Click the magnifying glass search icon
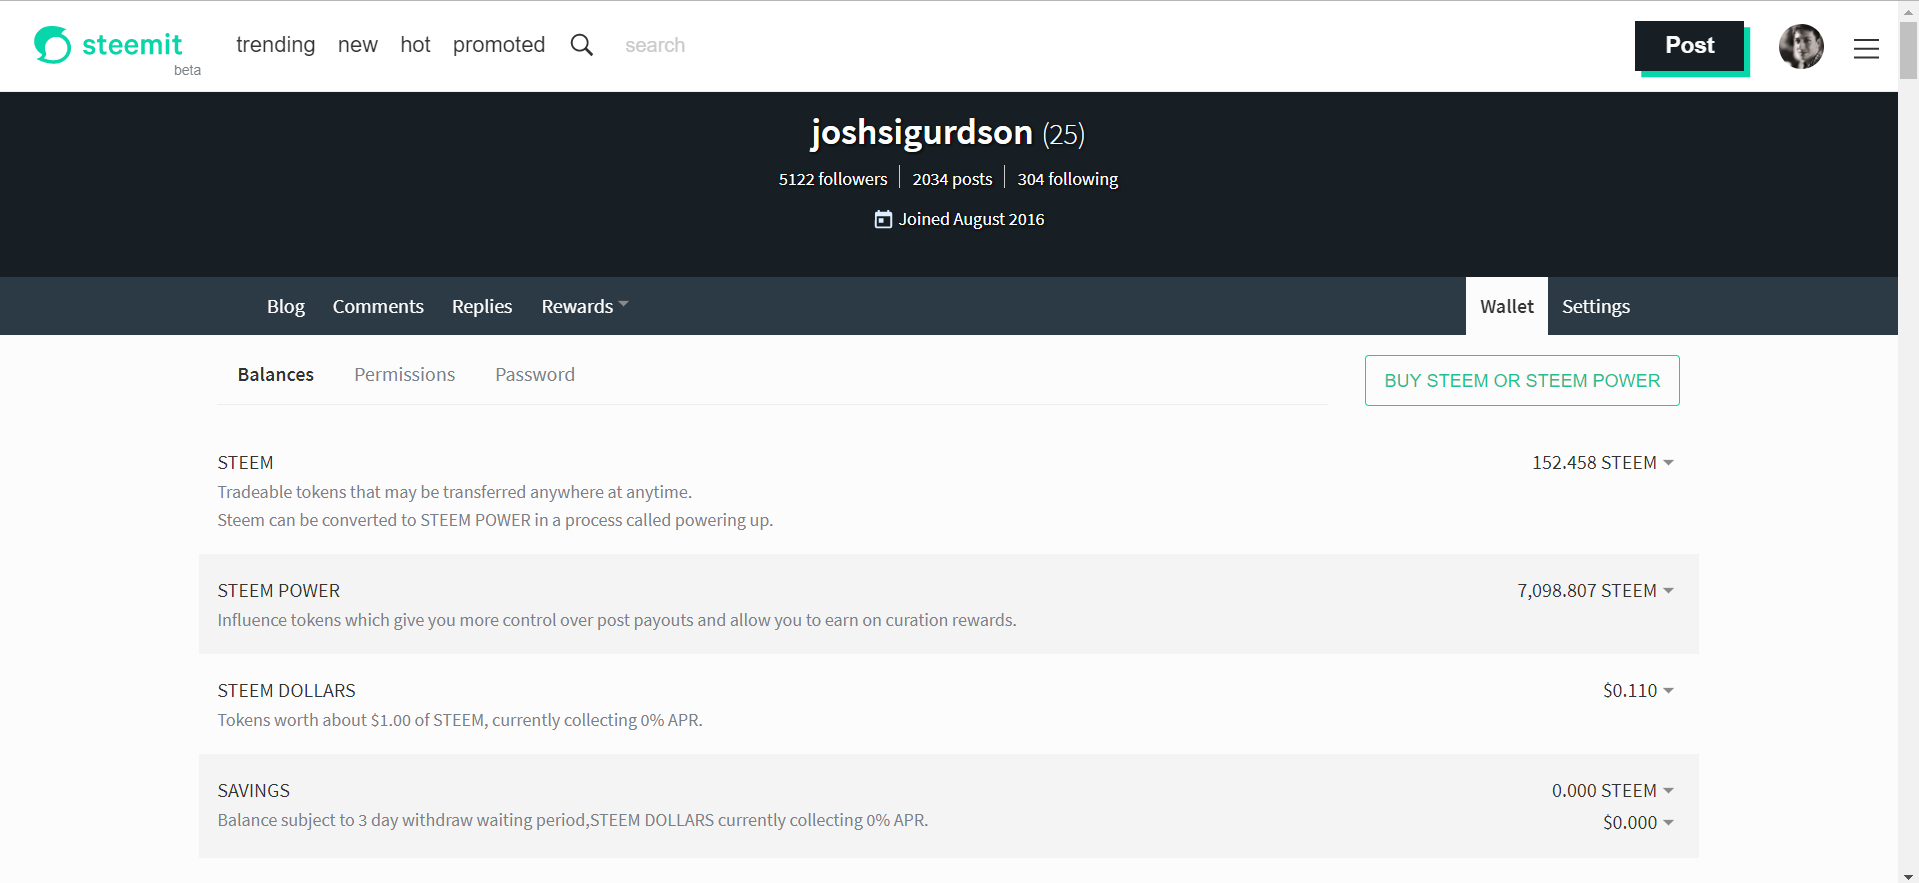The image size is (1919, 883). click(582, 45)
